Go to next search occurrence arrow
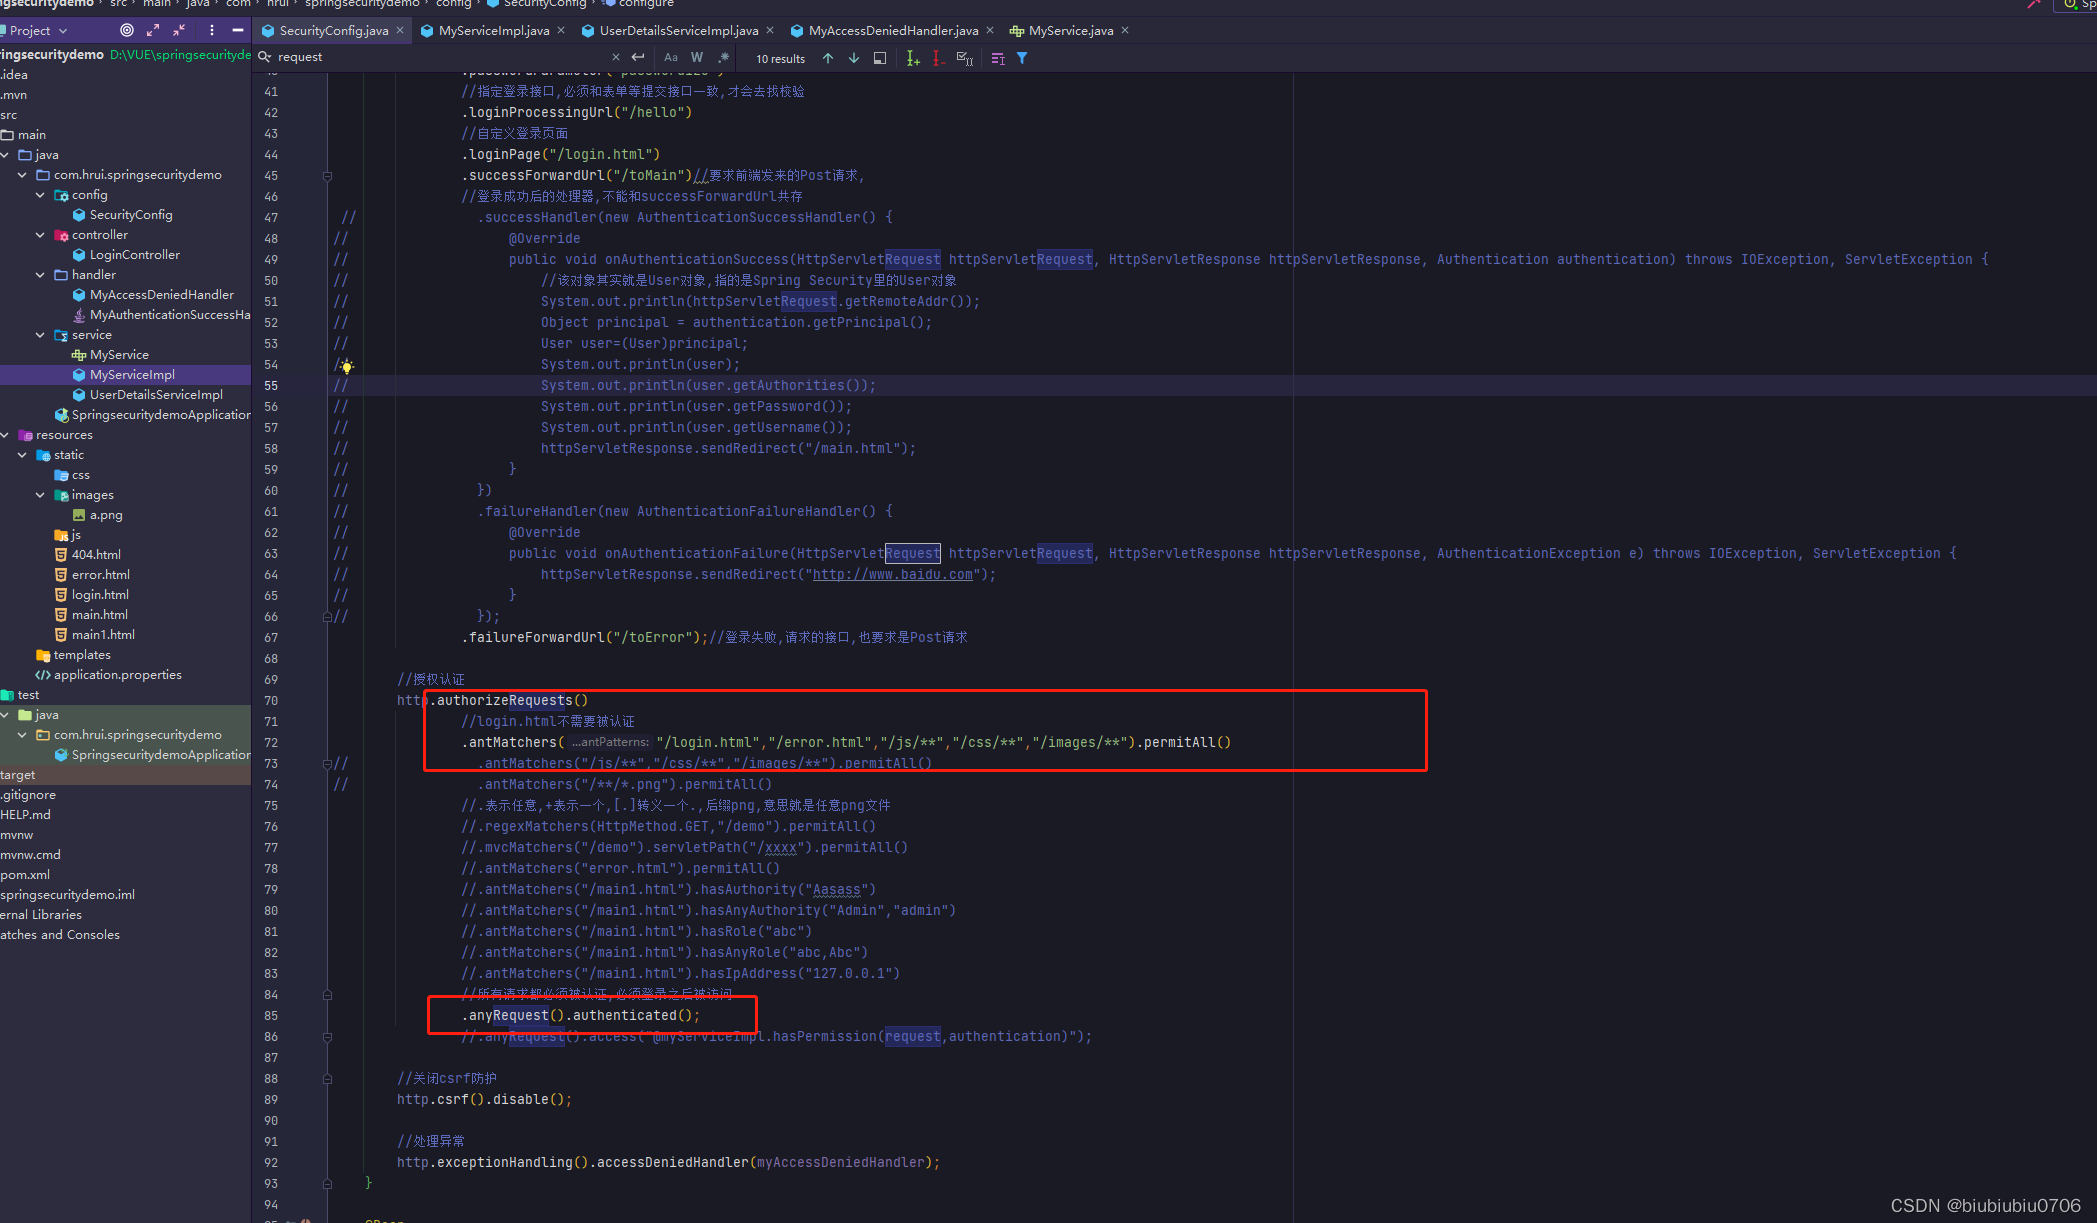This screenshot has height=1223, width=2097. click(x=853, y=58)
